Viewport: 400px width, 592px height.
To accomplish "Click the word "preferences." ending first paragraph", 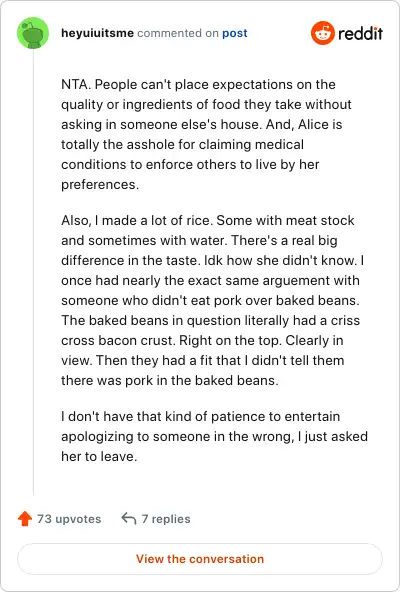I will click(100, 185).
